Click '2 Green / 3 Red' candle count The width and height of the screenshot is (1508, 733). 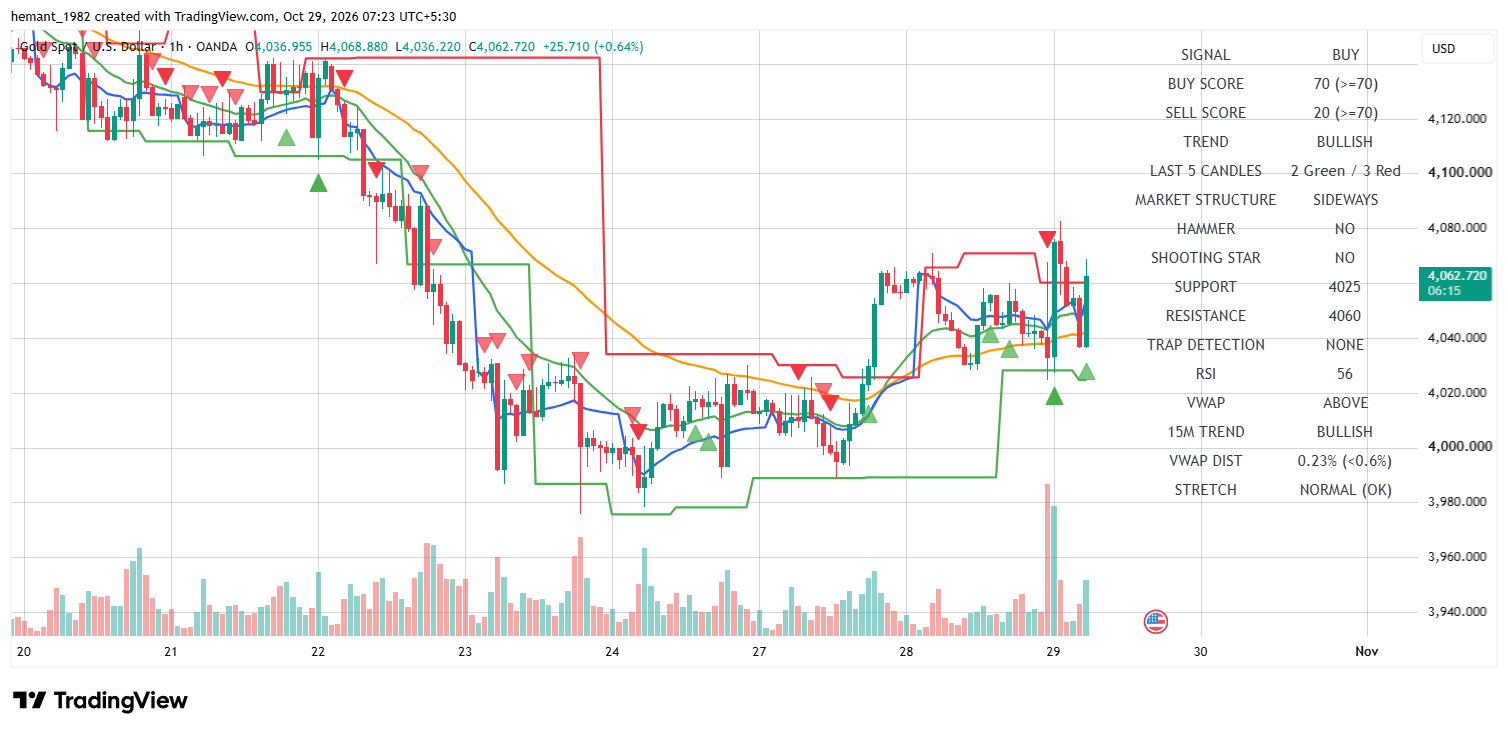pyautogui.click(x=1345, y=171)
